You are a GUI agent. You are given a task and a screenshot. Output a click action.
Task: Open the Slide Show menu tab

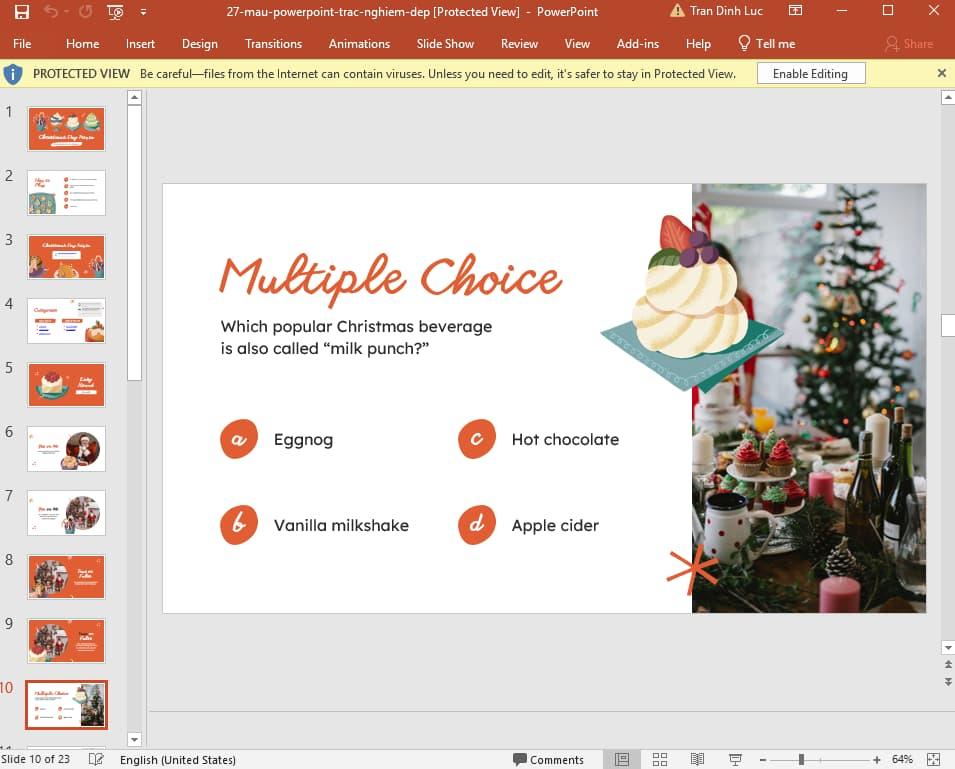point(444,43)
